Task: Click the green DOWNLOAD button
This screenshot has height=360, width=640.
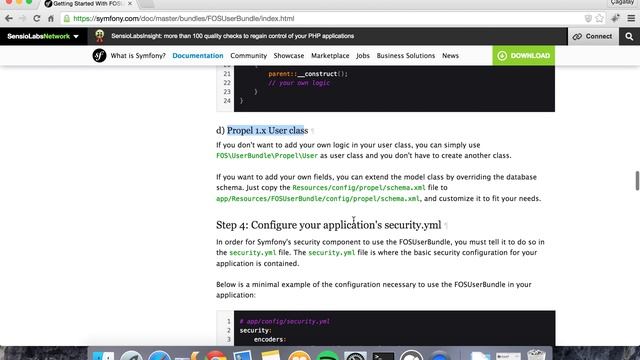Action: [x=523, y=56]
